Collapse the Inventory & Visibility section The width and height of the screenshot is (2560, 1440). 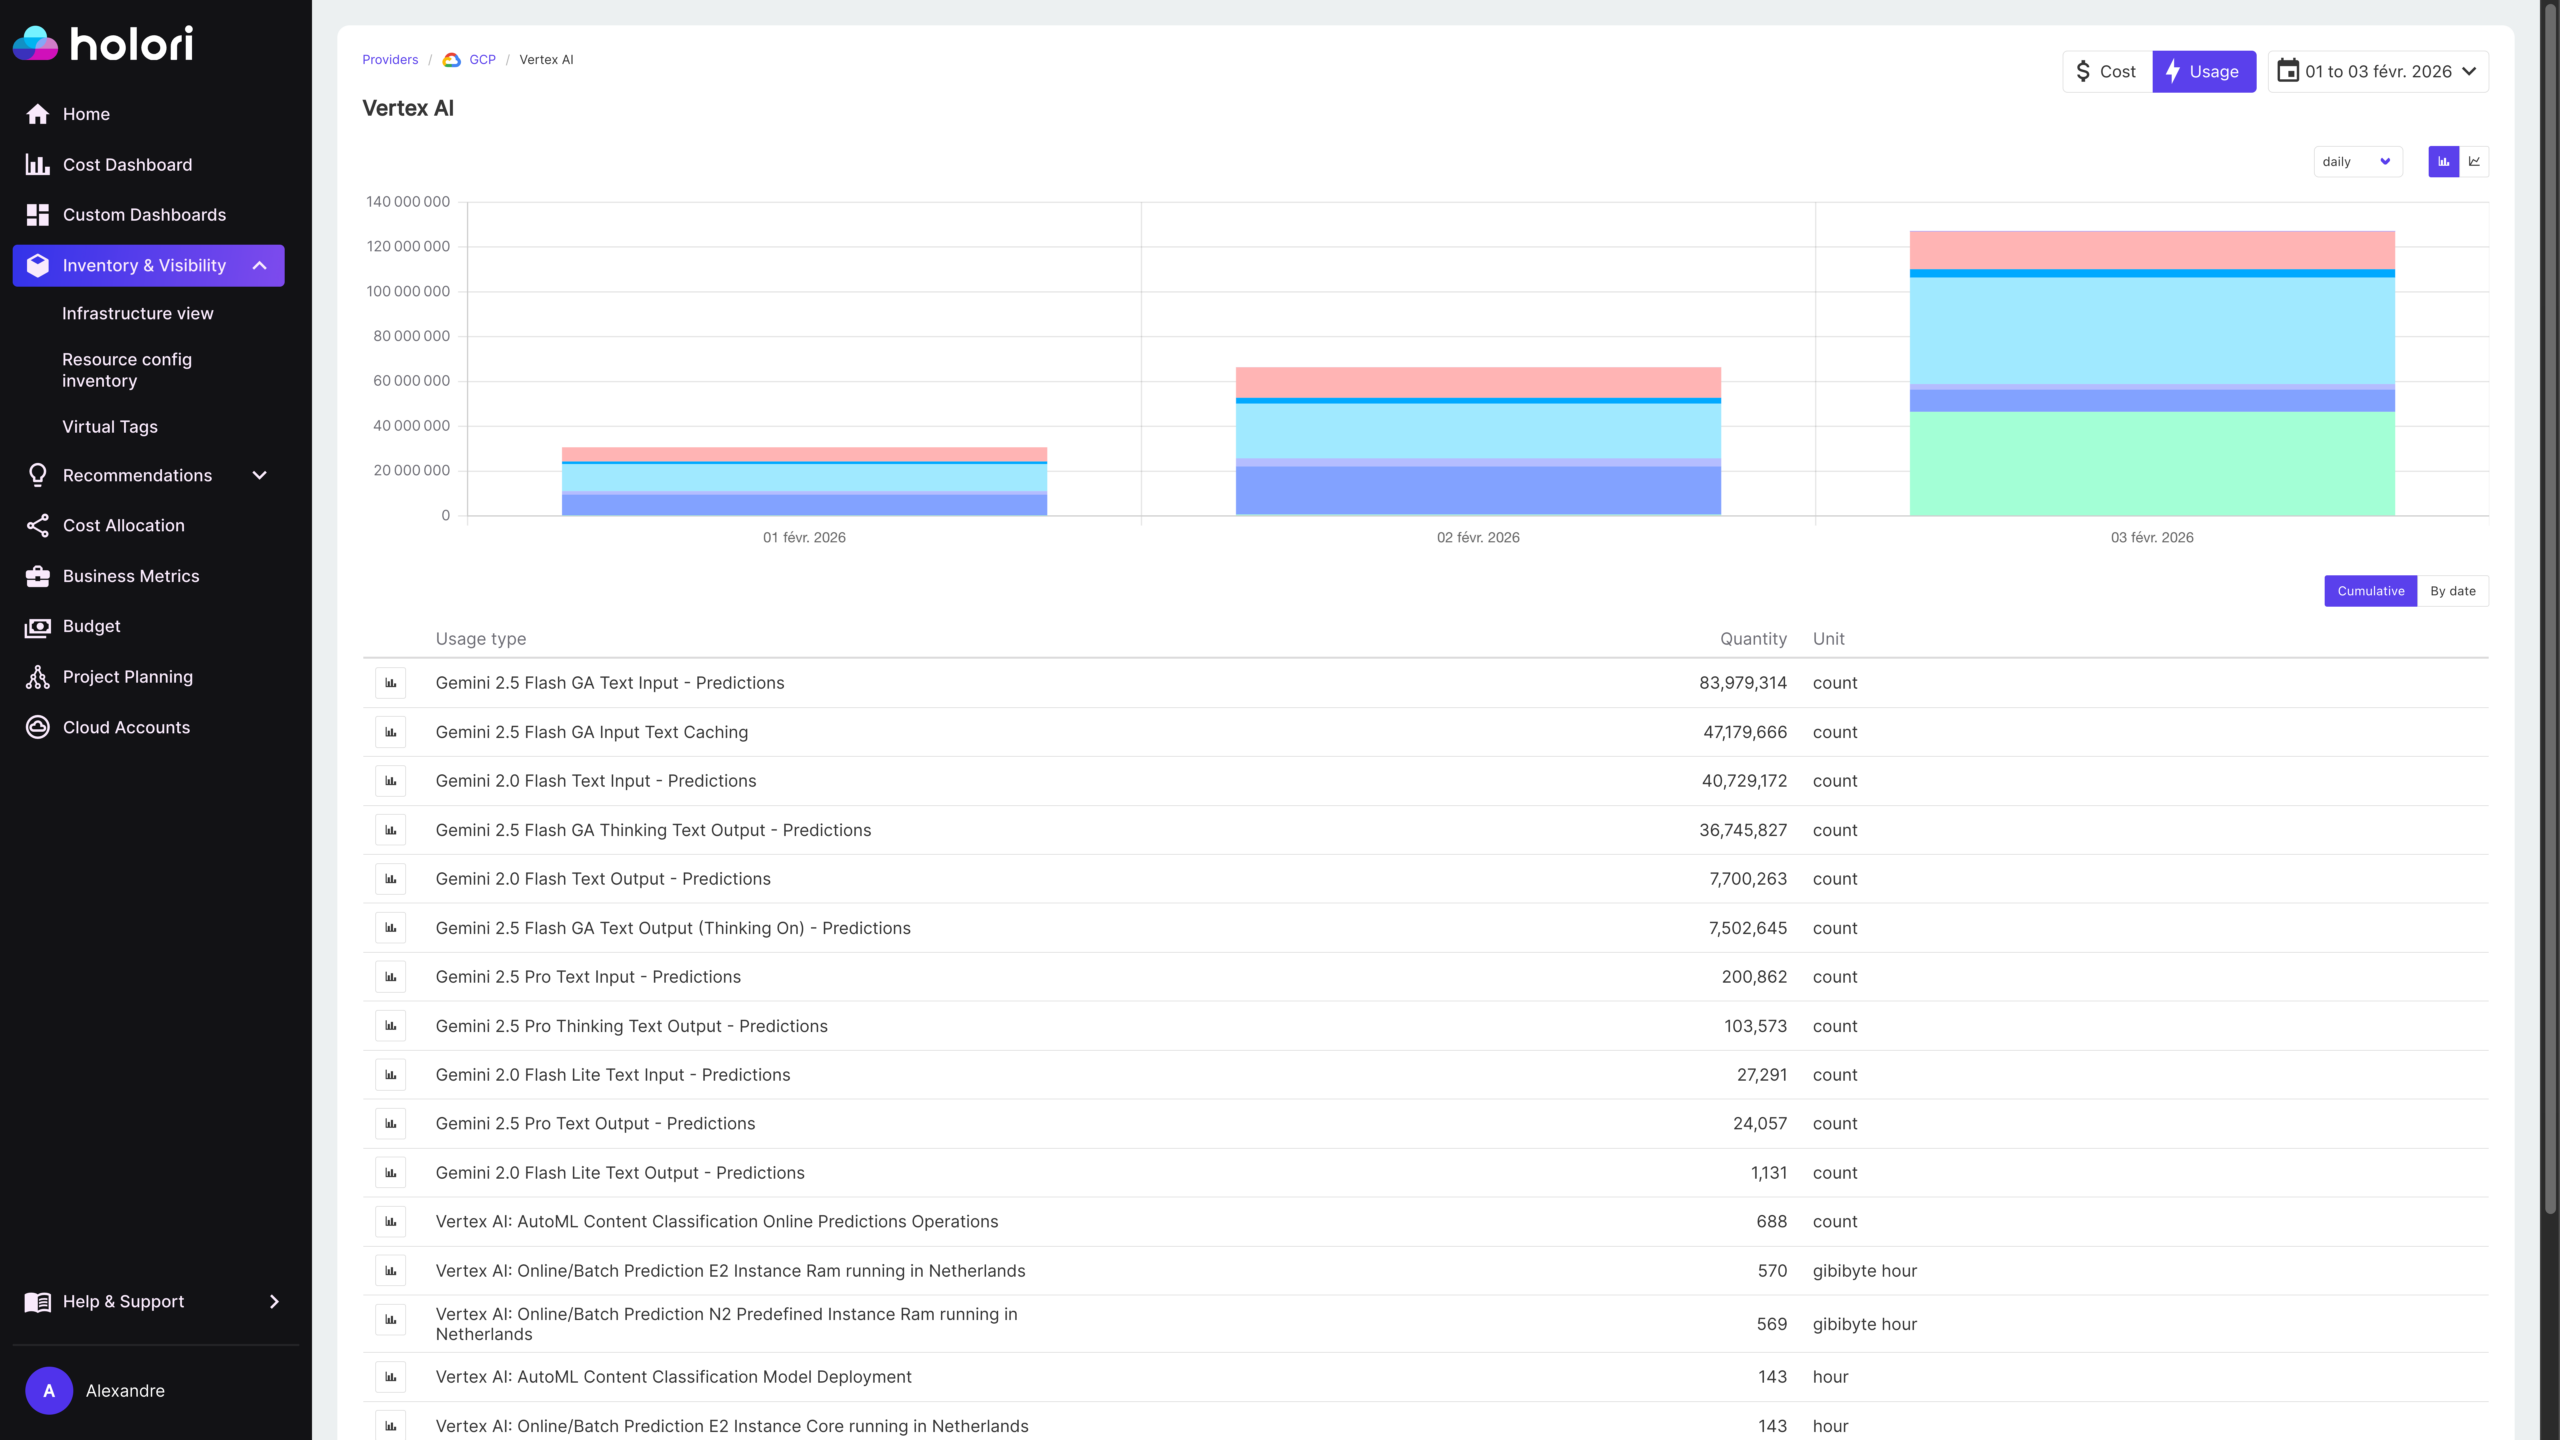point(259,265)
